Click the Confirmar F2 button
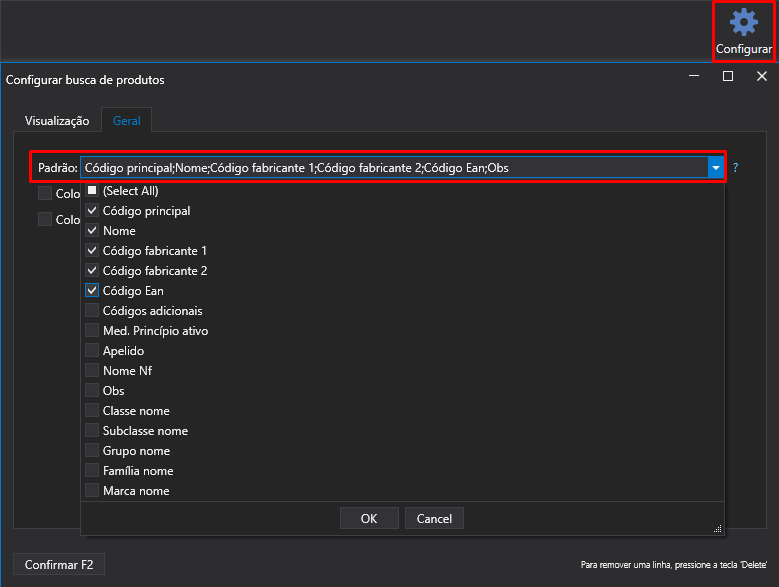 (59, 565)
